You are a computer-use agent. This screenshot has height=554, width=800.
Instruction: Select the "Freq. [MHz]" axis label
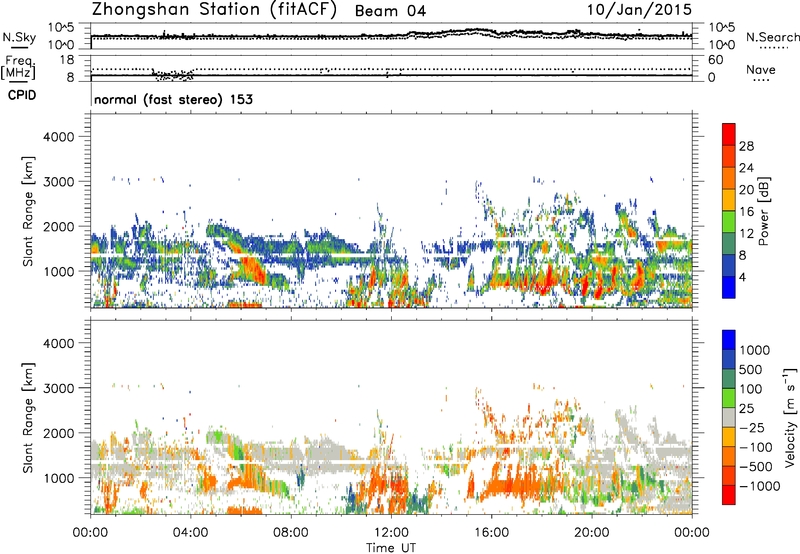pyautogui.click(x=19, y=68)
